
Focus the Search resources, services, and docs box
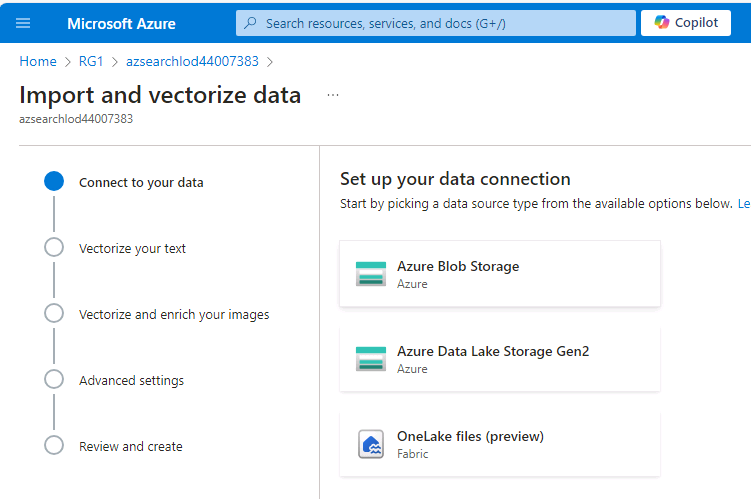(436, 23)
